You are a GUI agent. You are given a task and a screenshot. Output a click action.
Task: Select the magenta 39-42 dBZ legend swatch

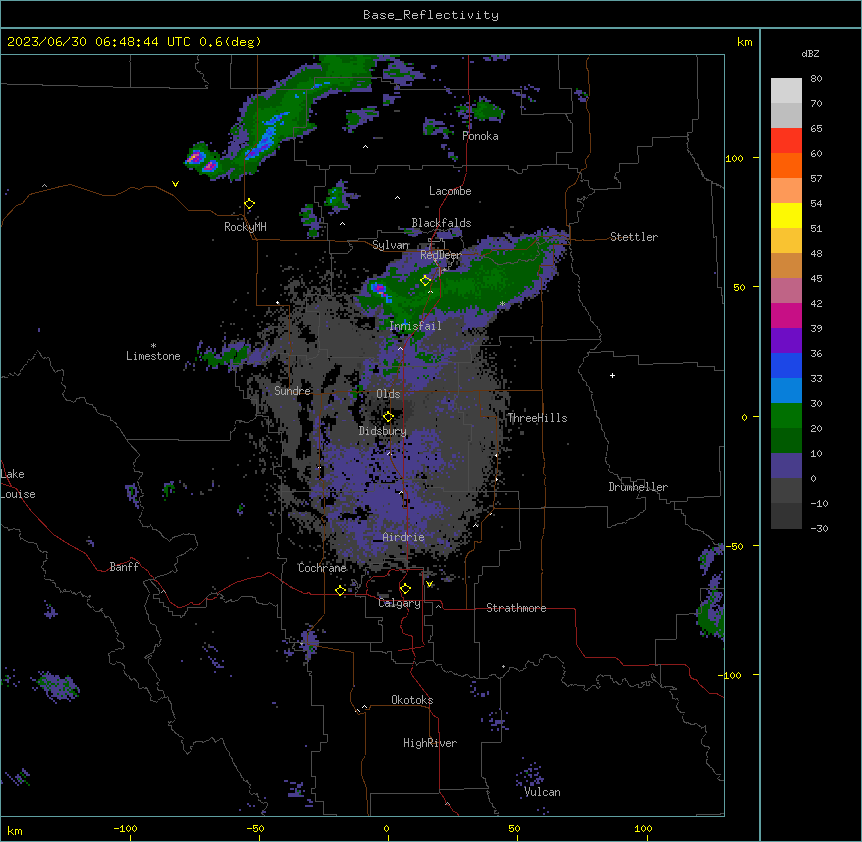786,315
